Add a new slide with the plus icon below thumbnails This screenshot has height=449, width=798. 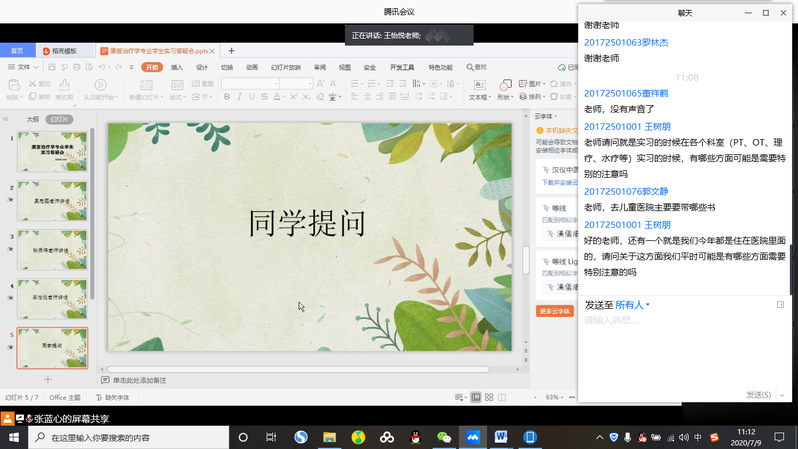pyautogui.click(x=47, y=380)
